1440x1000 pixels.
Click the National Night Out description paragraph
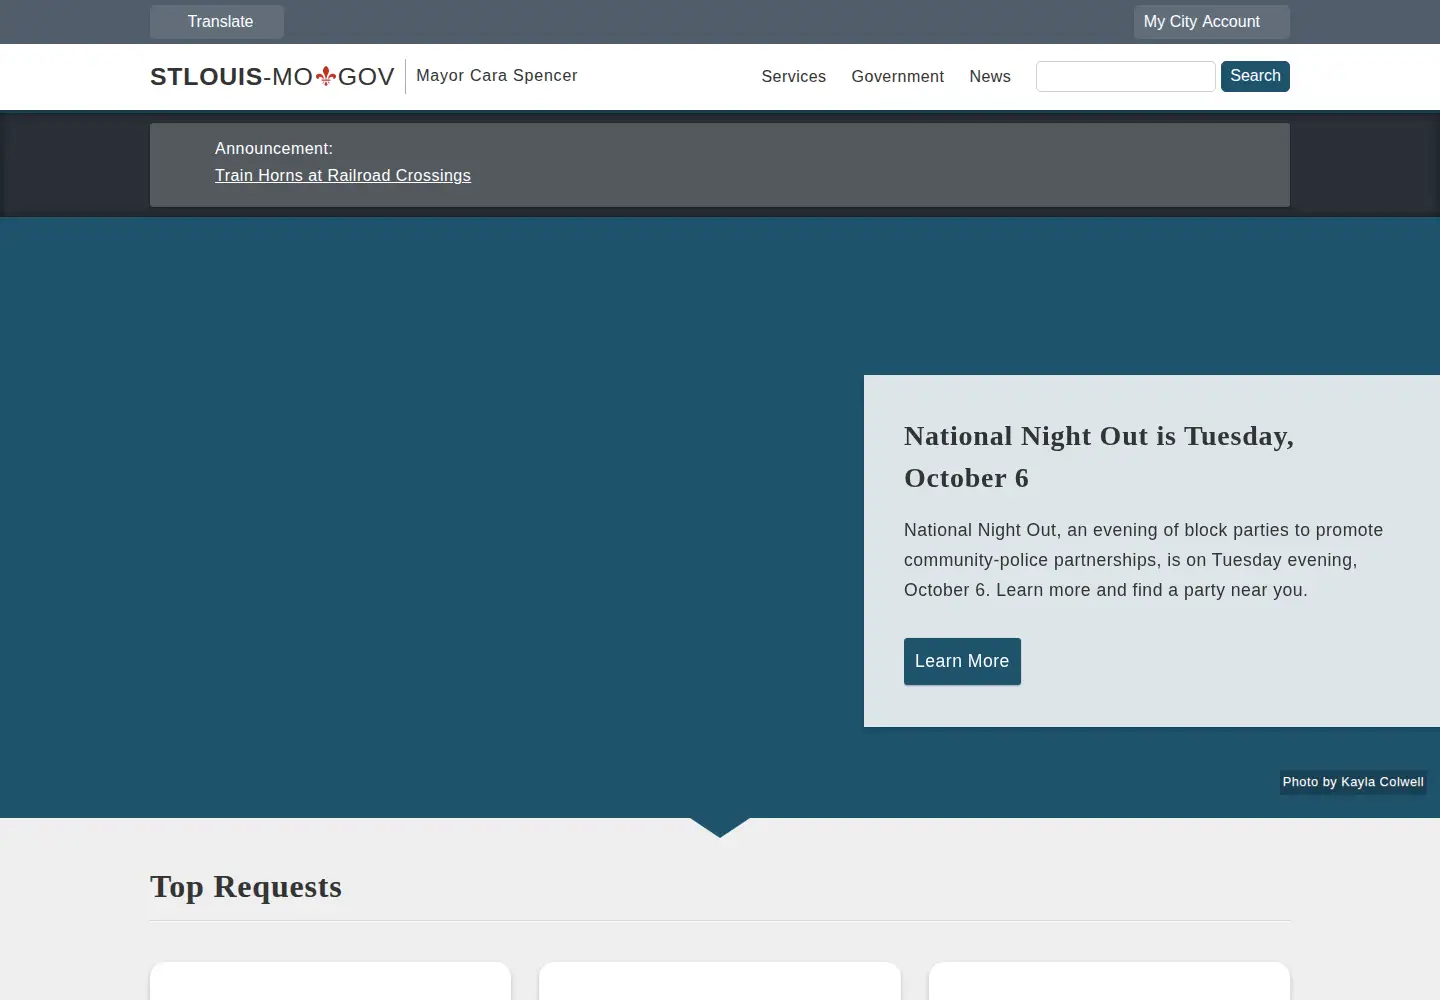click(x=1144, y=560)
